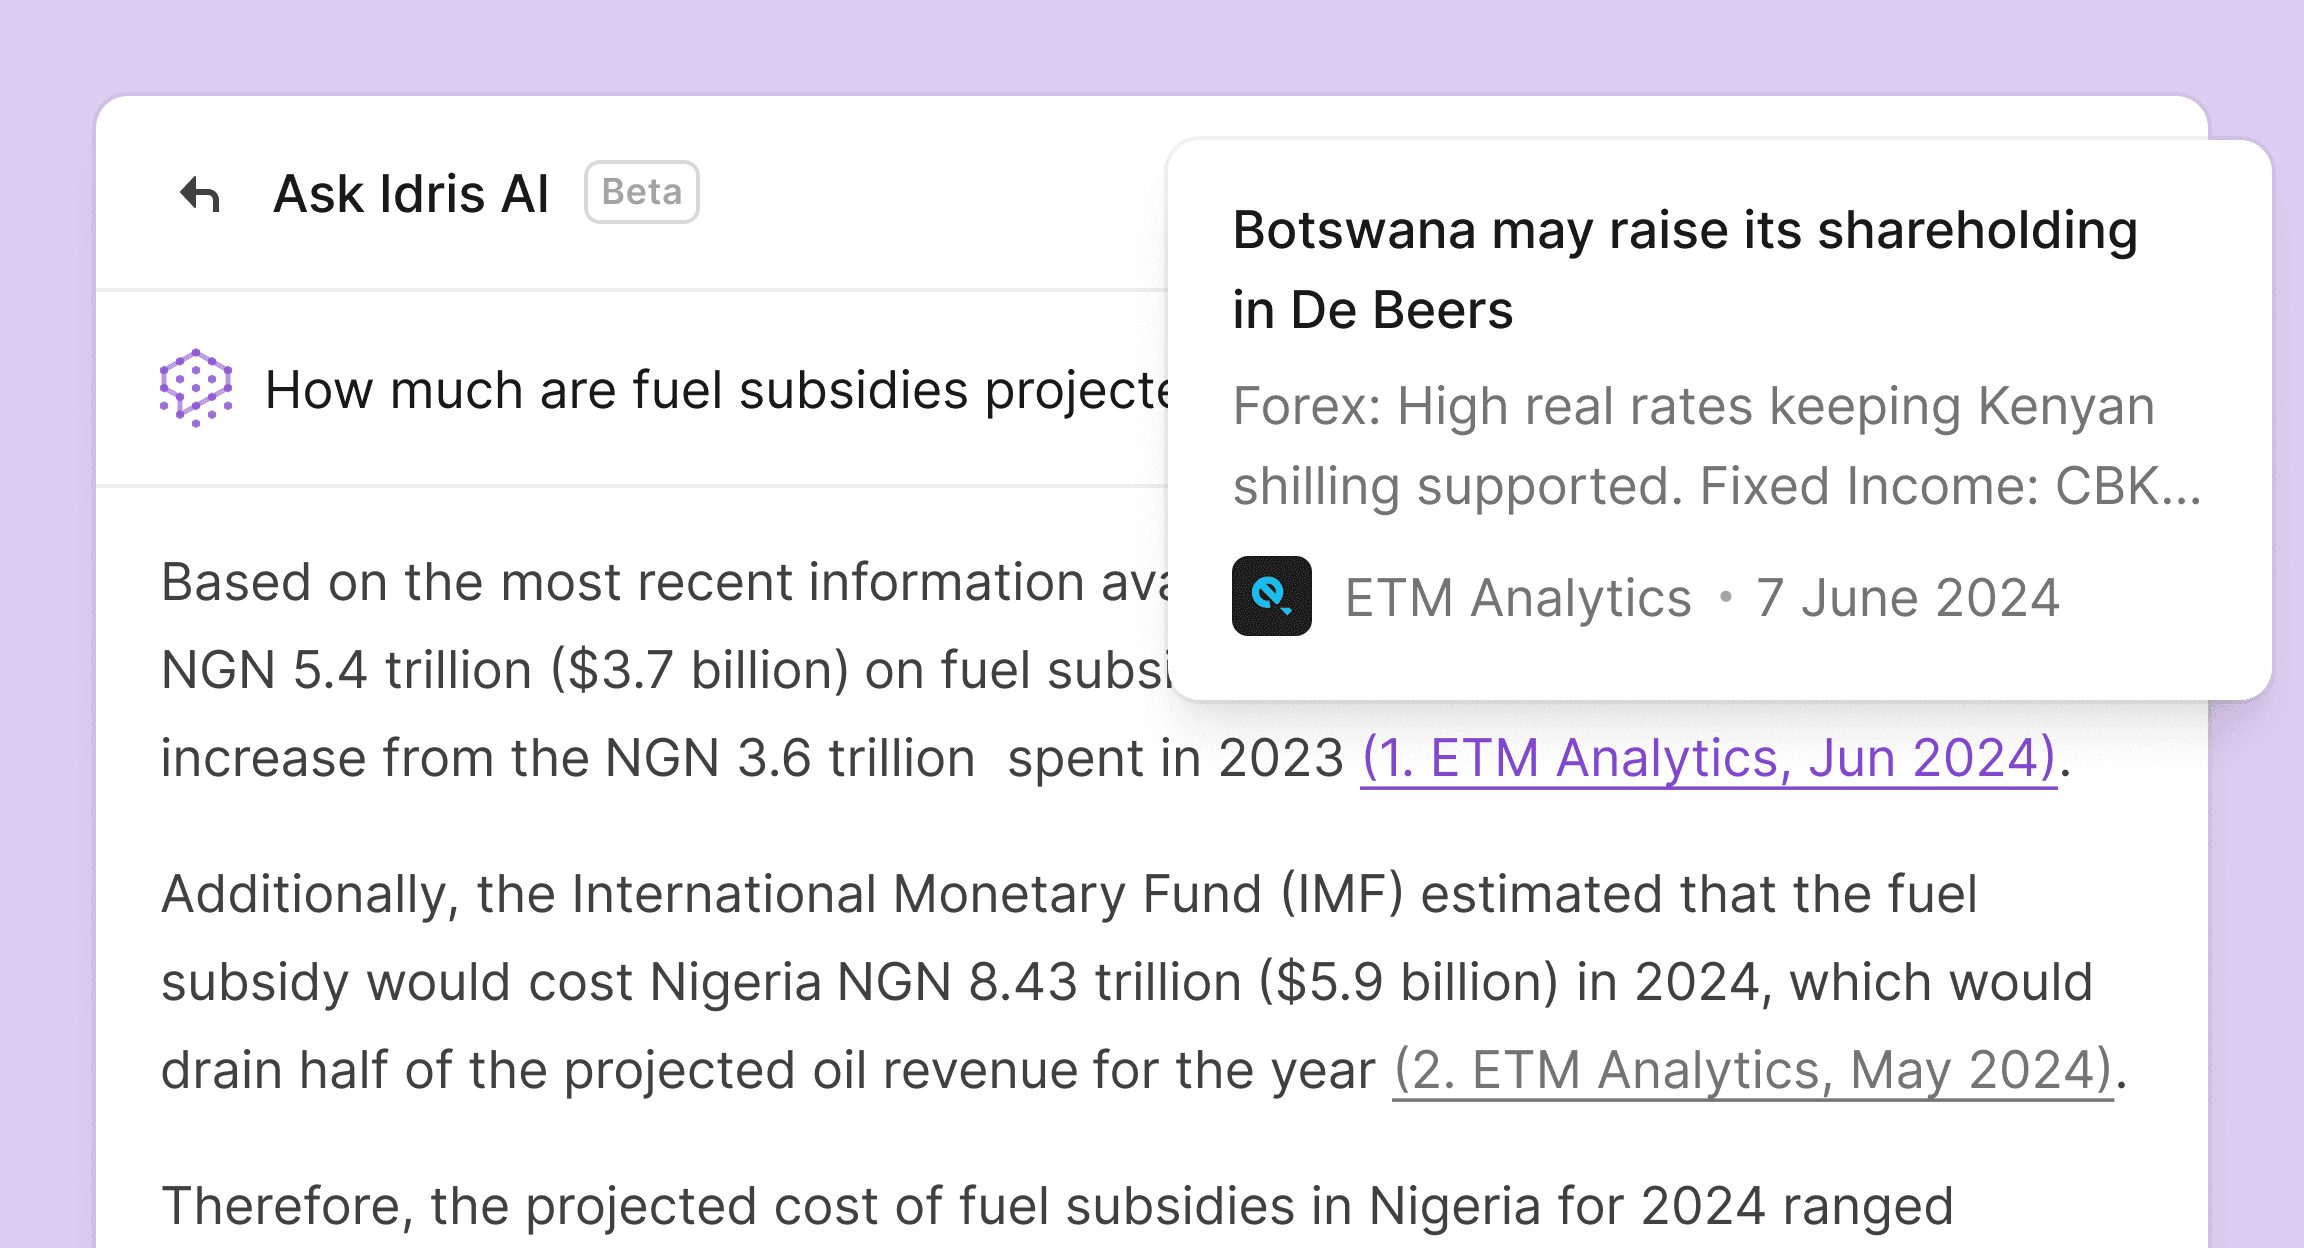Open citation 1. ETM Analytics, Jun 2024
2304x1248 pixels.
coord(1709,758)
